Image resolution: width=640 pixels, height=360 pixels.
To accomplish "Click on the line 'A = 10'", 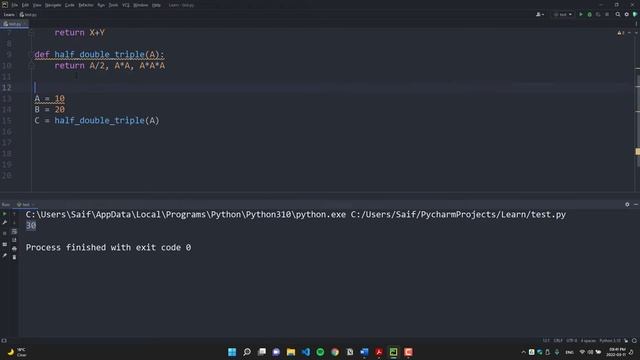I will pyautogui.click(x=49, y=98).
